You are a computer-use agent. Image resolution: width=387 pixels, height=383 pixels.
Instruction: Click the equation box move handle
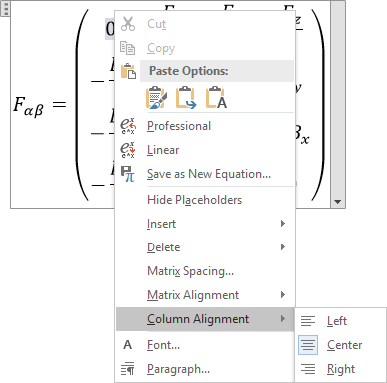(5, 9)
